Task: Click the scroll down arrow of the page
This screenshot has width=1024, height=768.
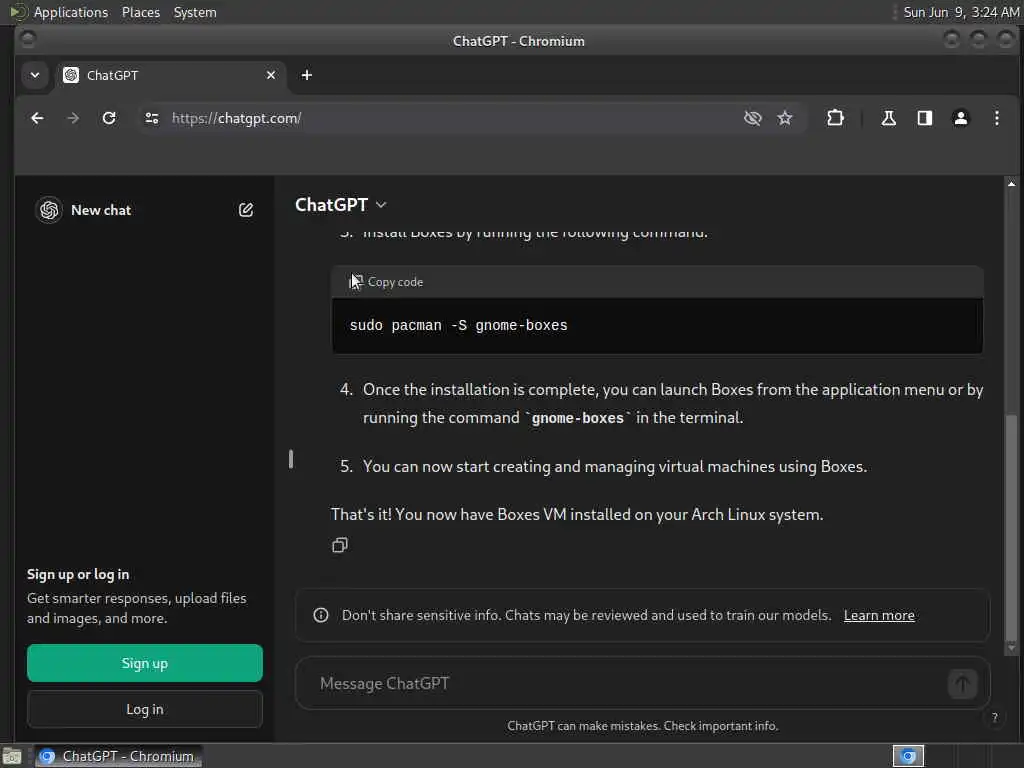Action: coord(1011,647)
